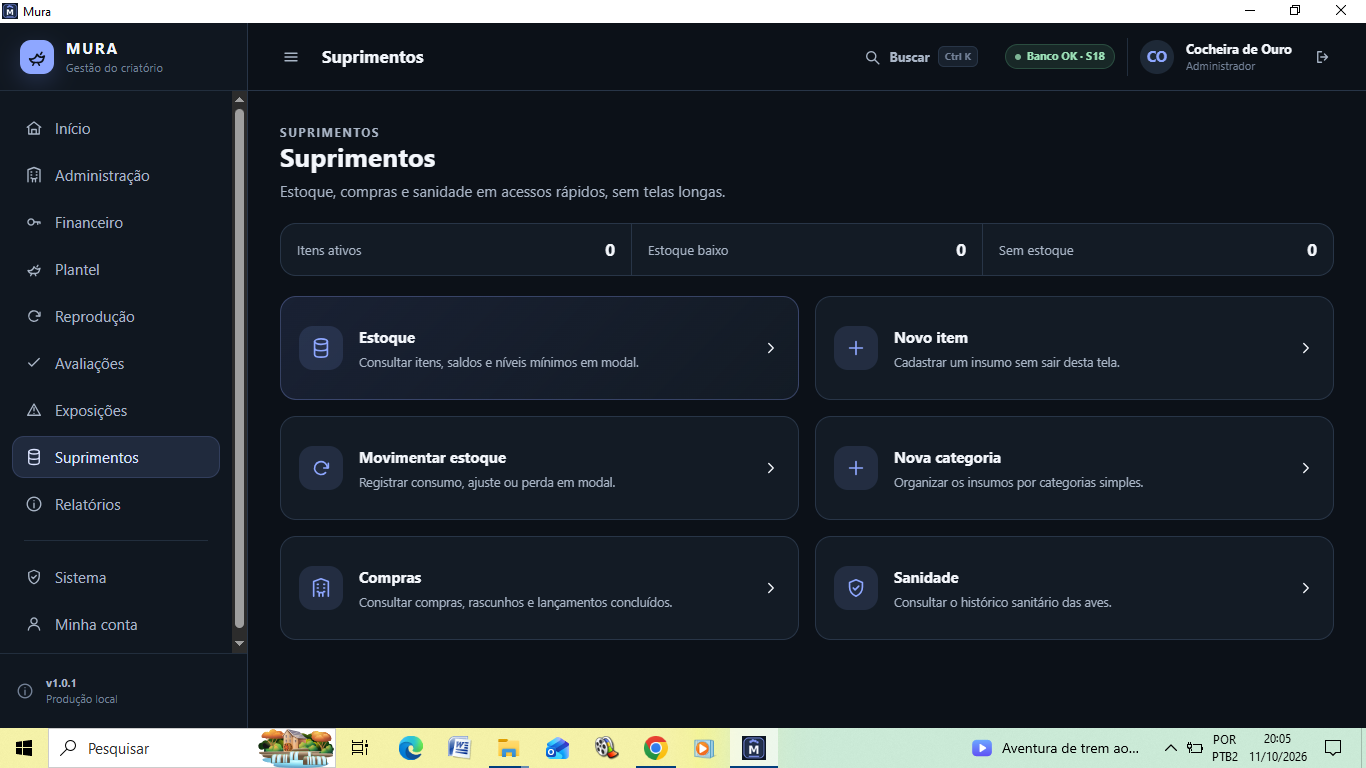Open the Compras card chevron
This screenshot has height=768, width=1366.
(x=771, y=588)
